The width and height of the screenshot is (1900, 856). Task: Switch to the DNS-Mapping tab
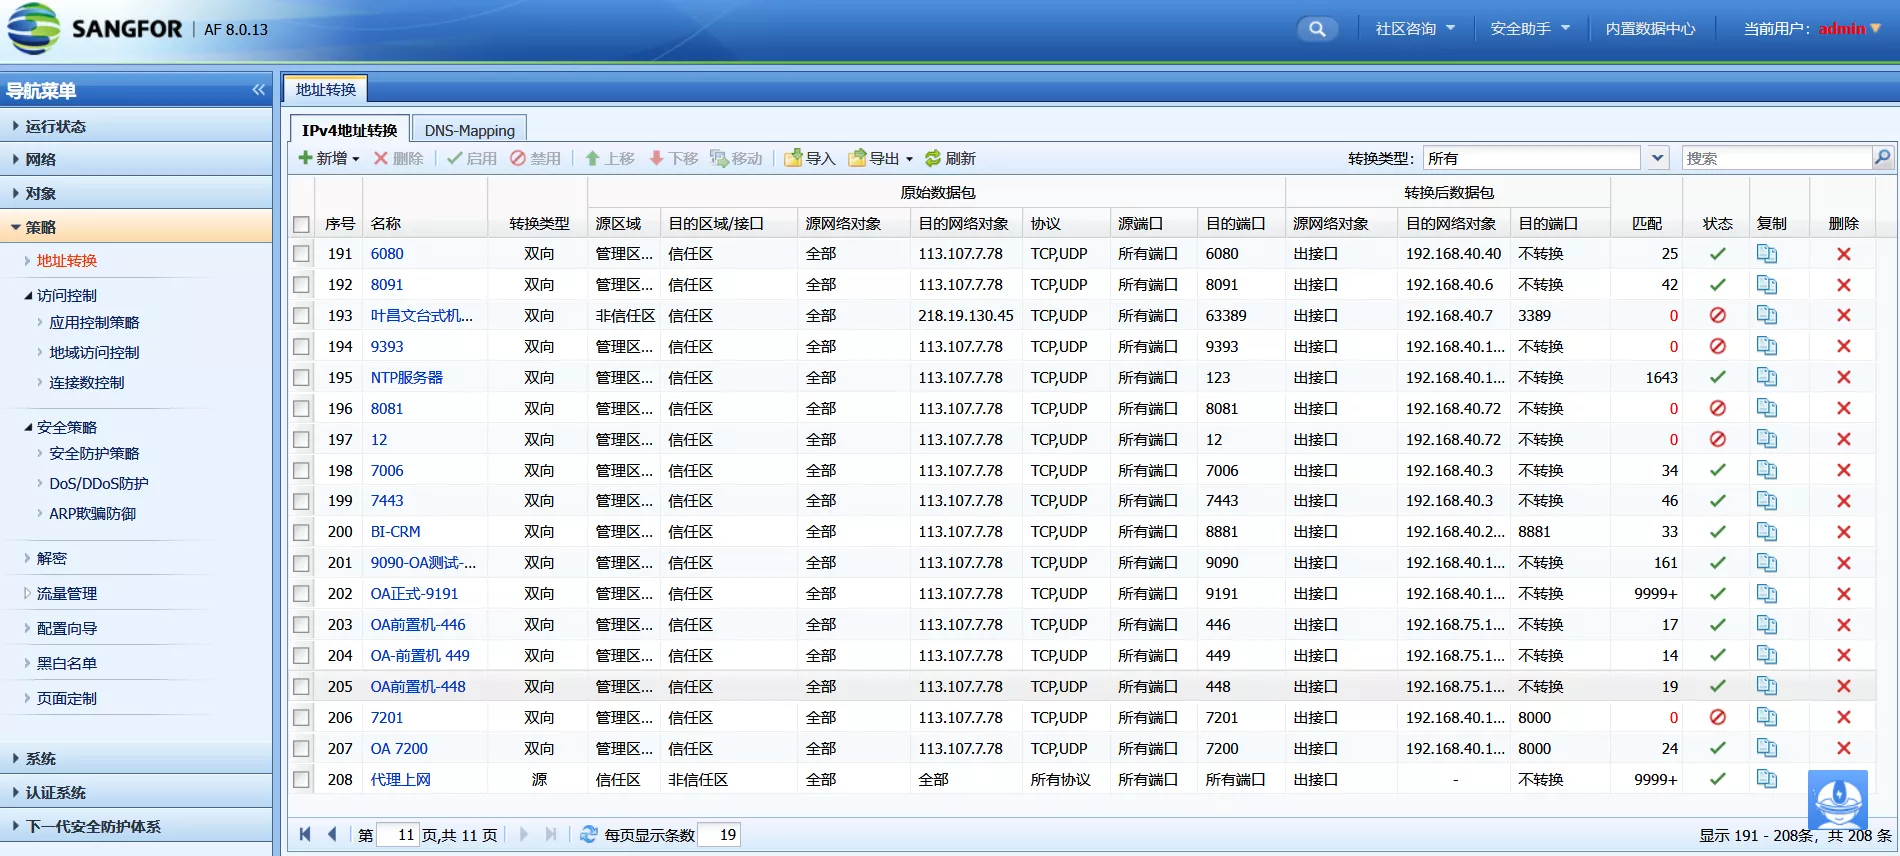pos(469,130)
